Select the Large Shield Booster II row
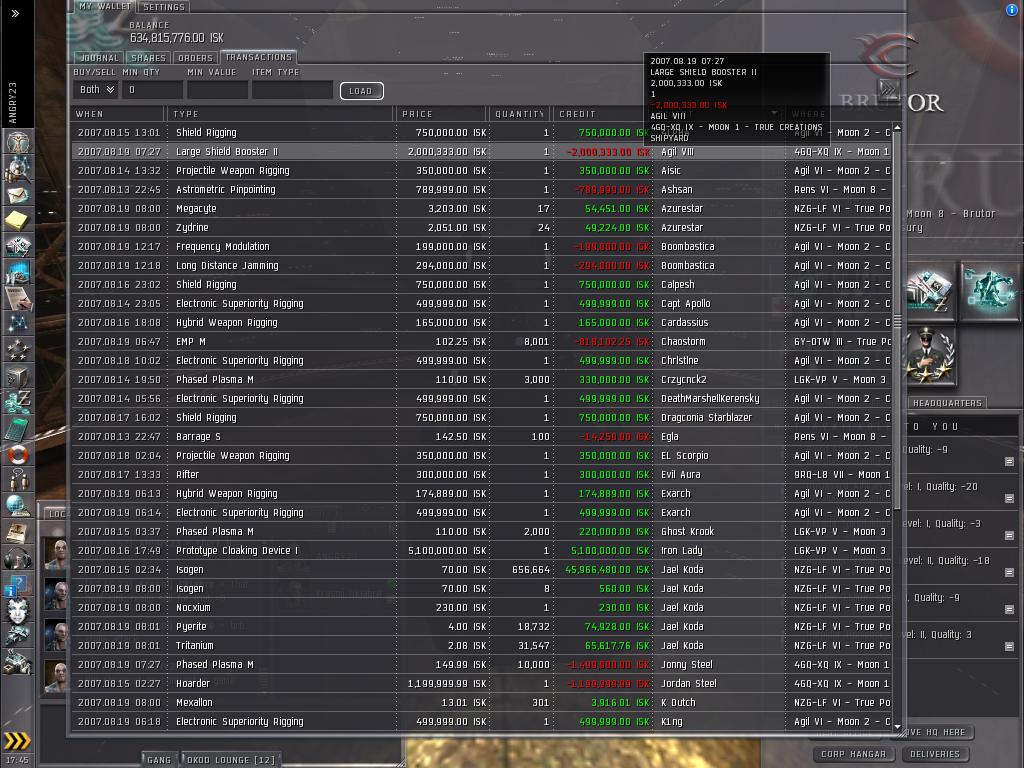1024x768 pixels. [482, 152]
